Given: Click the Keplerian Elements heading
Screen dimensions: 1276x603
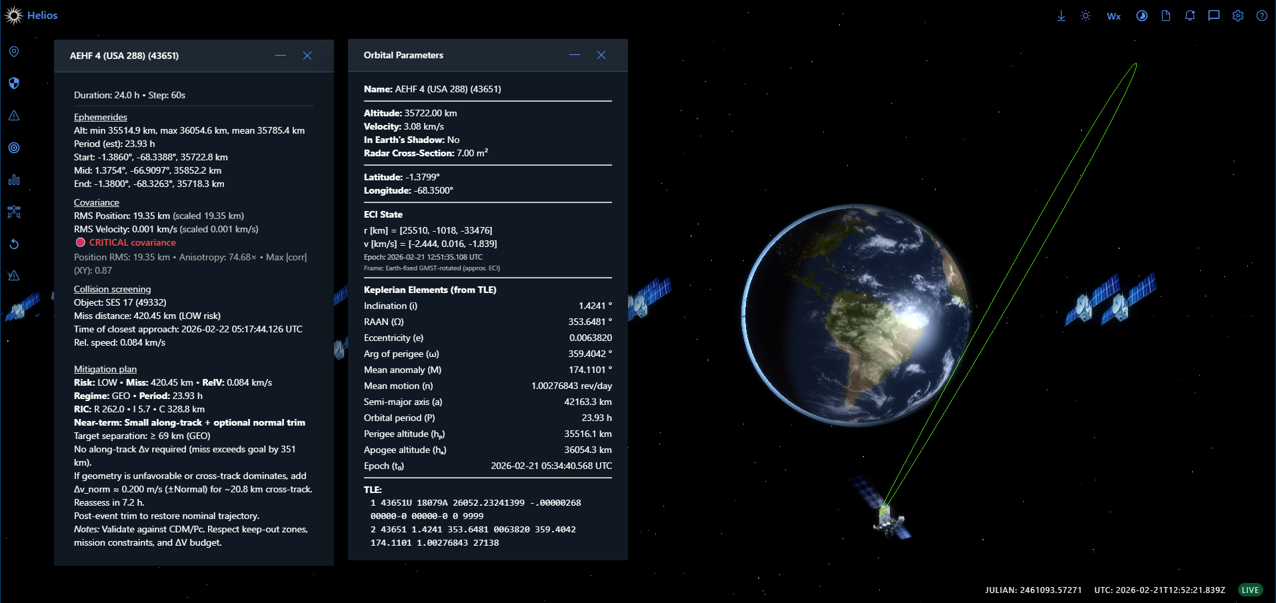Looking at the screenshot, I should pos(430,290).
